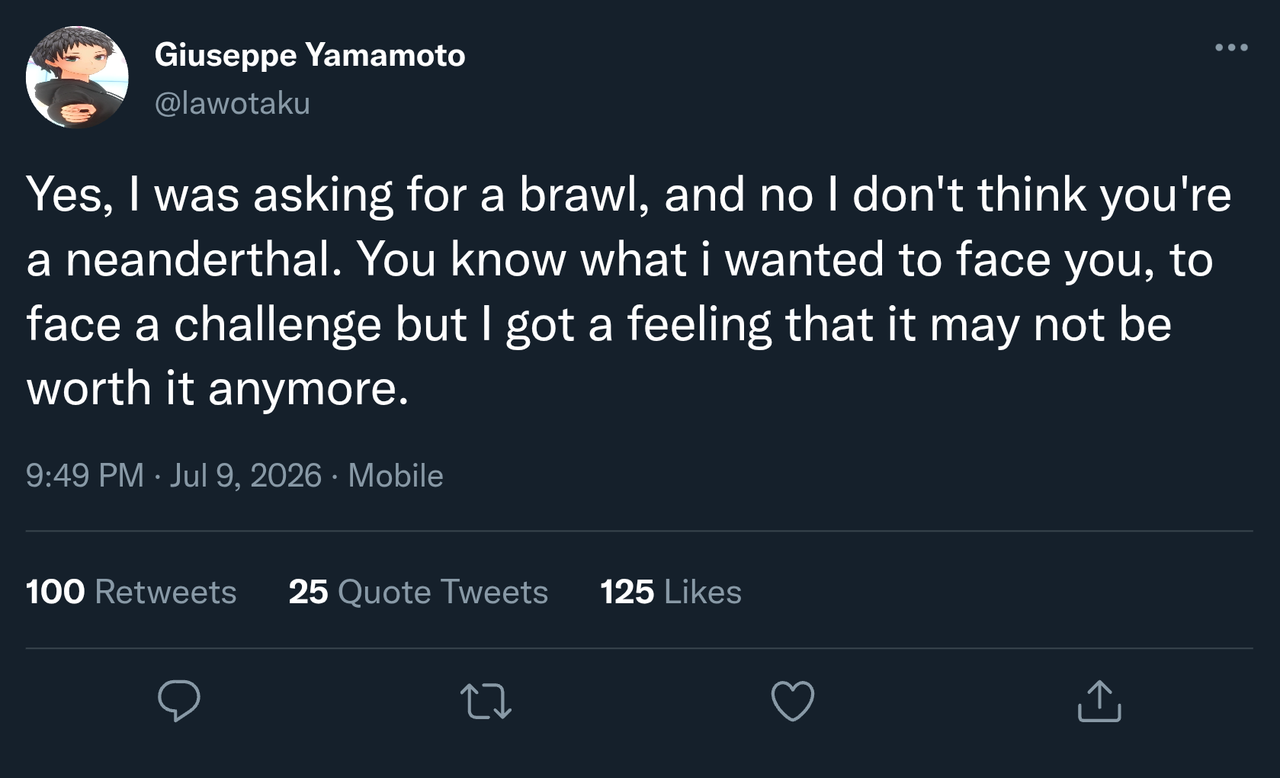Like the tweet with the heart icon
Viewport: 1280px width, 778px height.
pos(793,701)
